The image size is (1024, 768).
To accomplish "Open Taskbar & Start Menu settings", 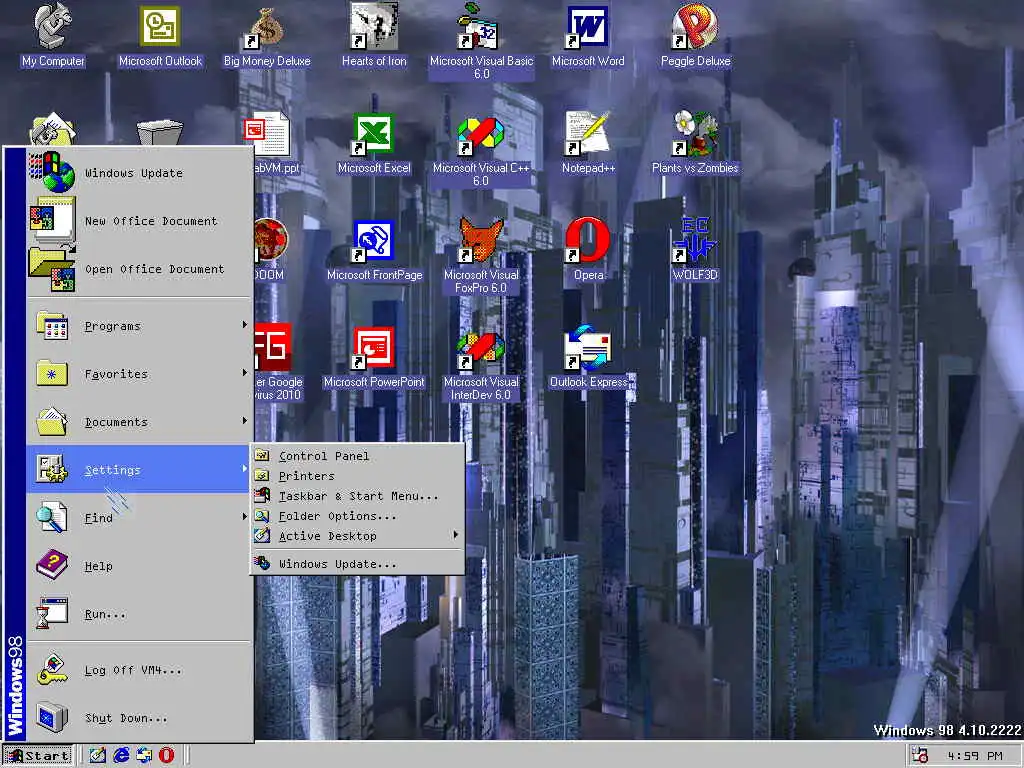I will coord(357,496).
